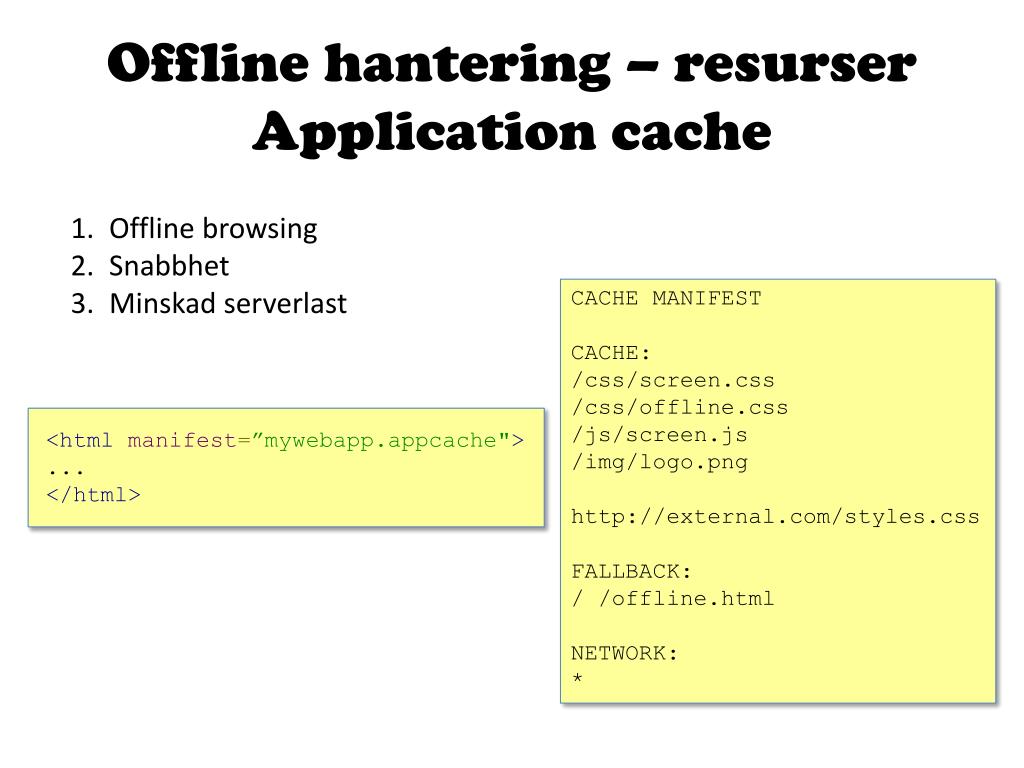Click the 'http://external.com/styles.css' URL line
The image size is (1024, 768).
point(775,517)
